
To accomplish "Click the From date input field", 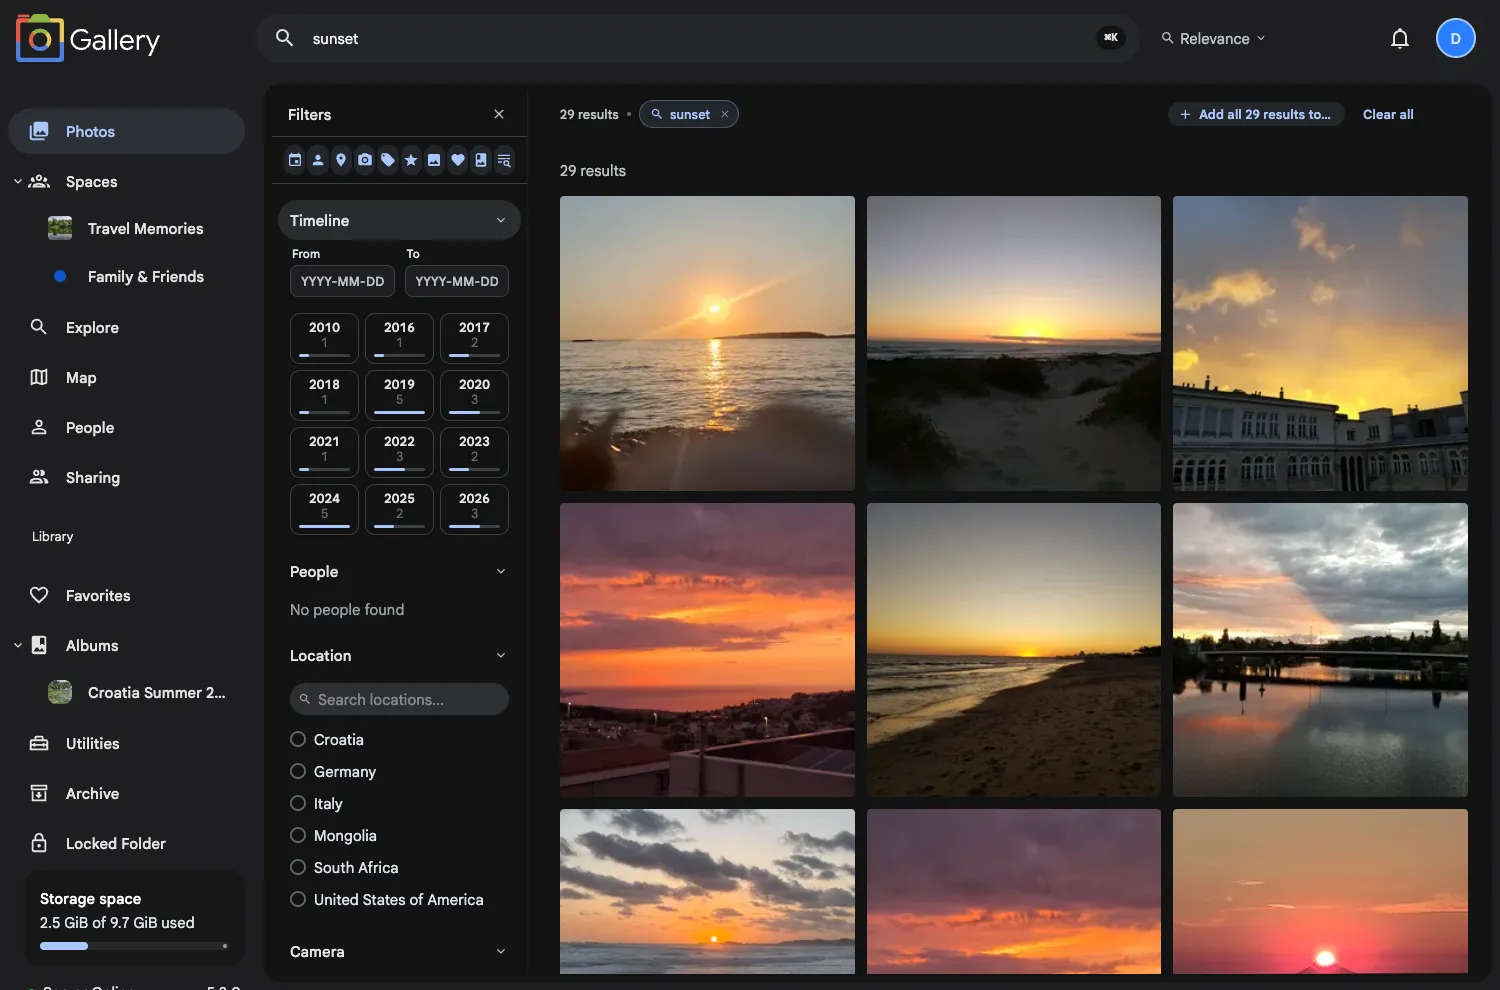I will 342,281.
